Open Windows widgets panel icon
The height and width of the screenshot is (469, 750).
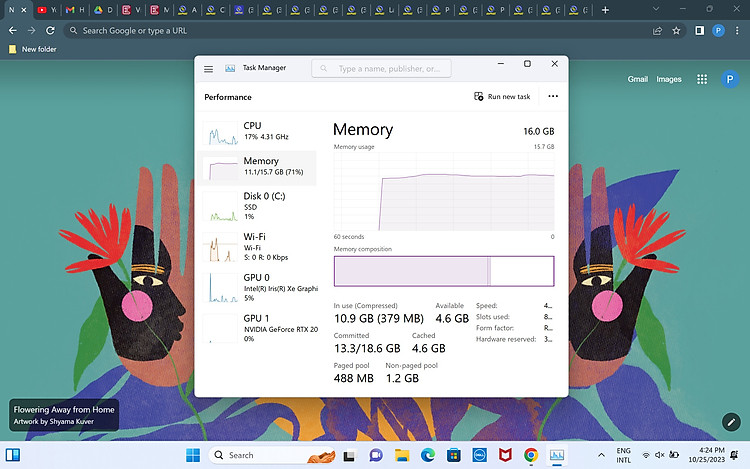tap(13, 455)
